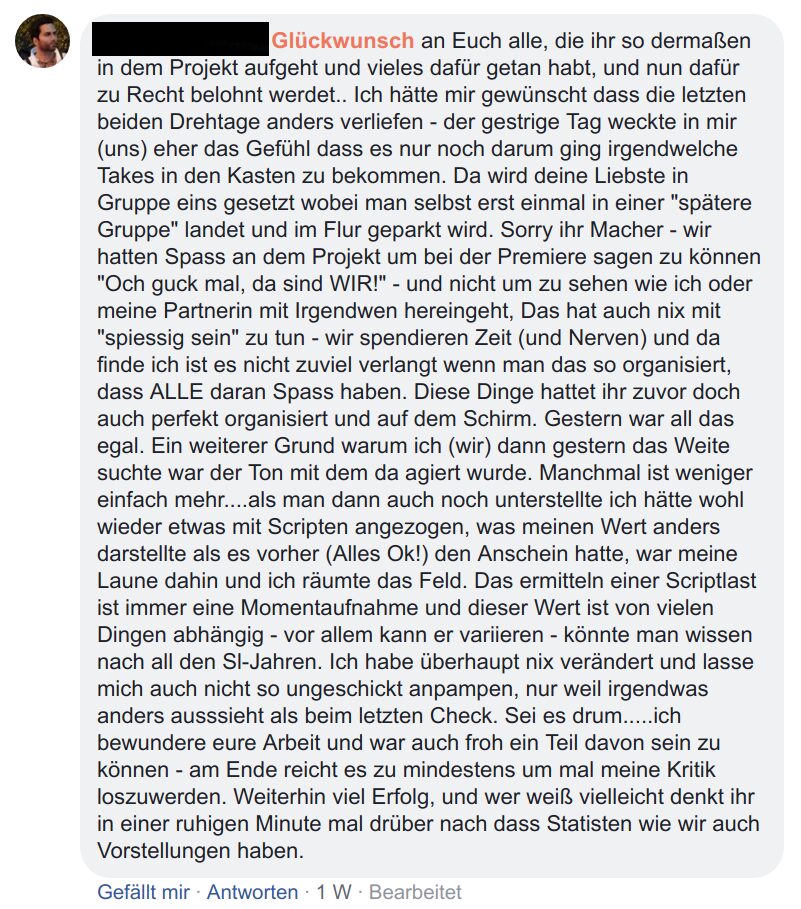Click the highlighted Glückwunsch word
Screen dimensions: 801x909
click(343, 41)
